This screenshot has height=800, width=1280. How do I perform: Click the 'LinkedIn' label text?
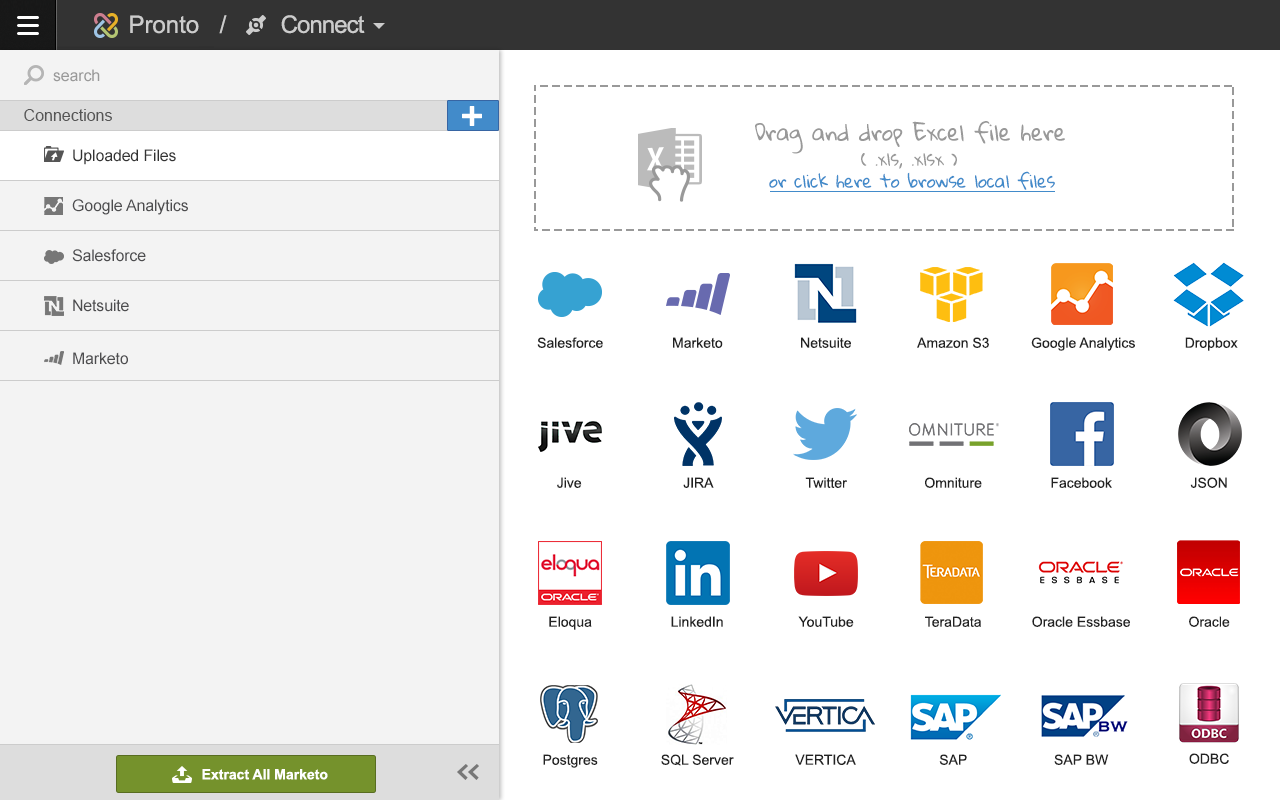point(697,622)
